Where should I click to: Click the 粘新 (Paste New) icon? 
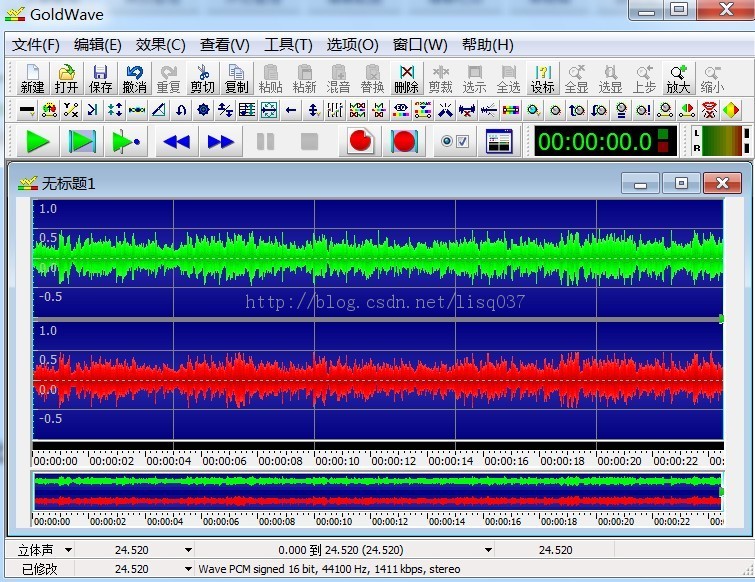304,78
